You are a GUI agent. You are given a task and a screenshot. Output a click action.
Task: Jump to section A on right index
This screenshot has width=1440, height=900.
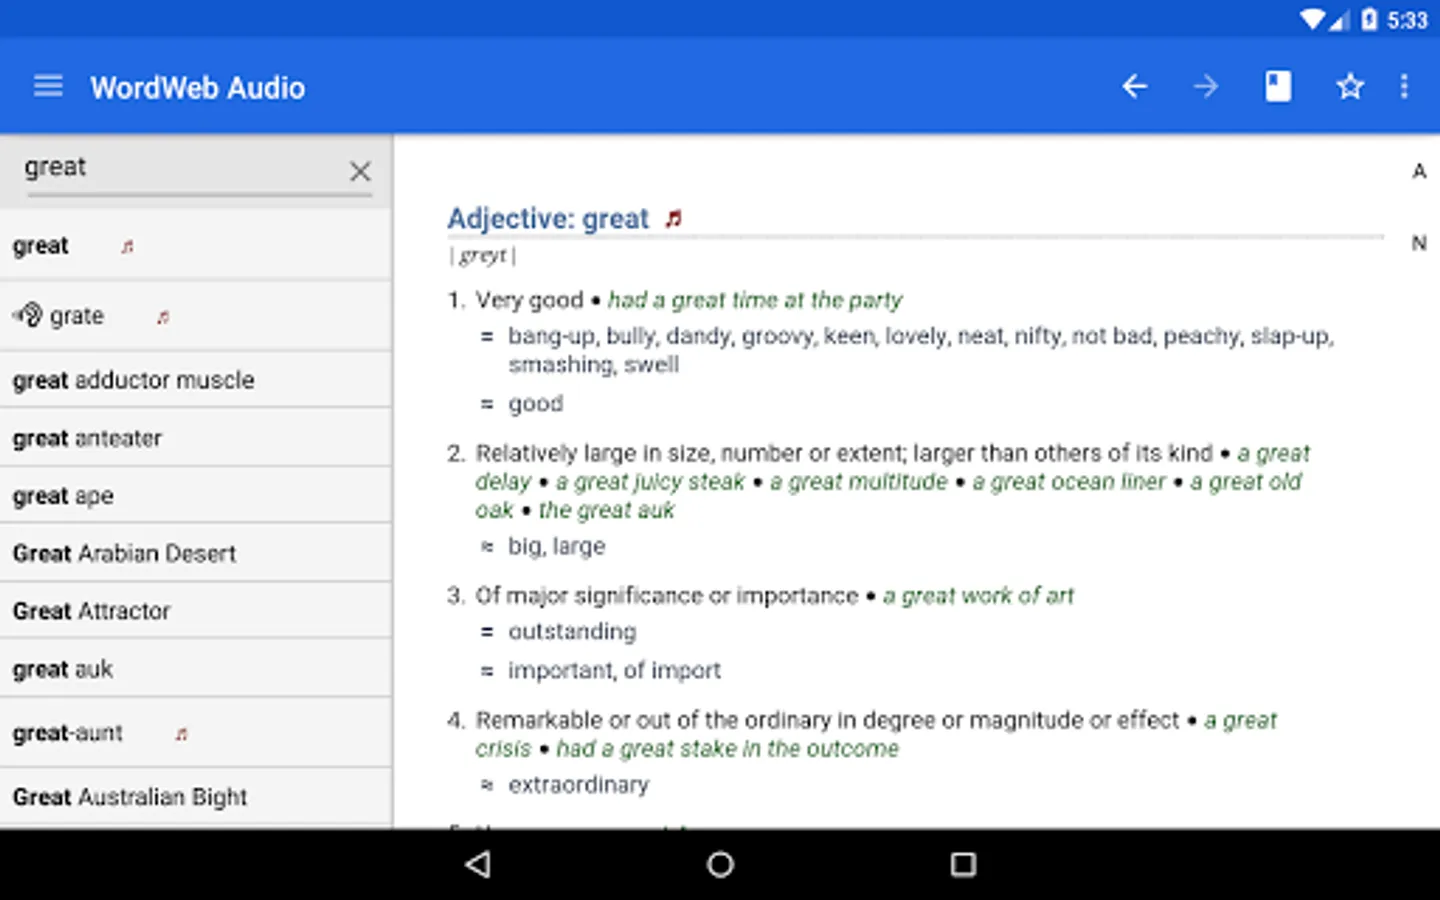[1419, 171]
